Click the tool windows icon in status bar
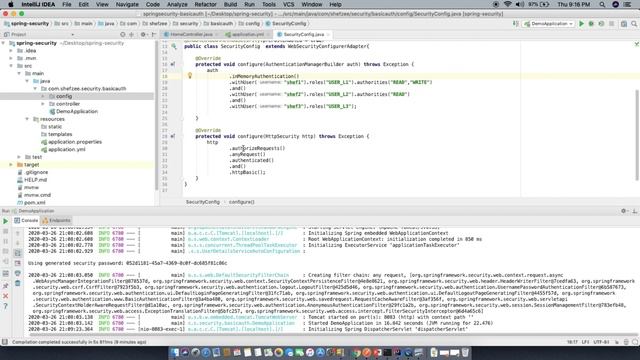Viewport: 640px width, 360px height. (4, 342)
